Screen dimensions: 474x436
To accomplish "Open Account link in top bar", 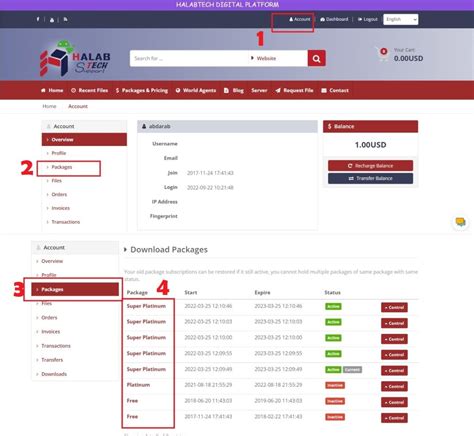I will [x=300, y=19].
